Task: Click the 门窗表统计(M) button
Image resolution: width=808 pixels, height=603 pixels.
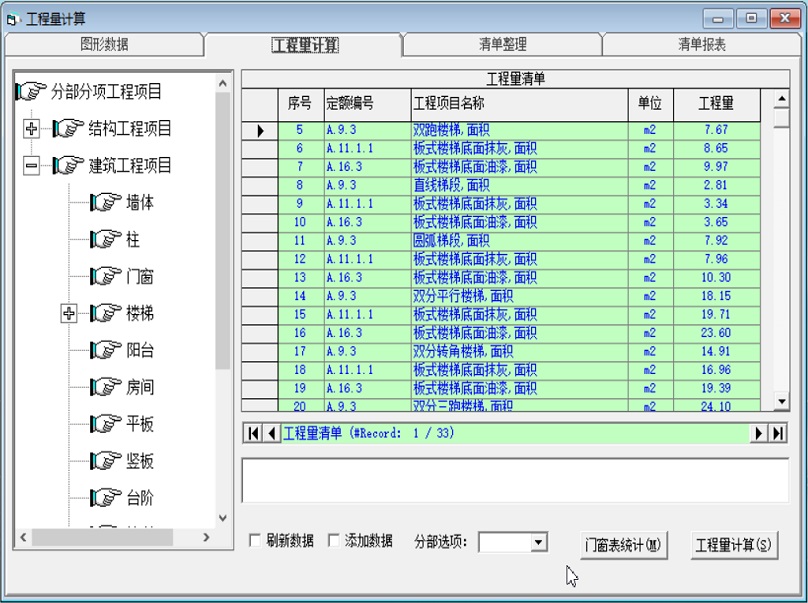Action: (624, 545)
